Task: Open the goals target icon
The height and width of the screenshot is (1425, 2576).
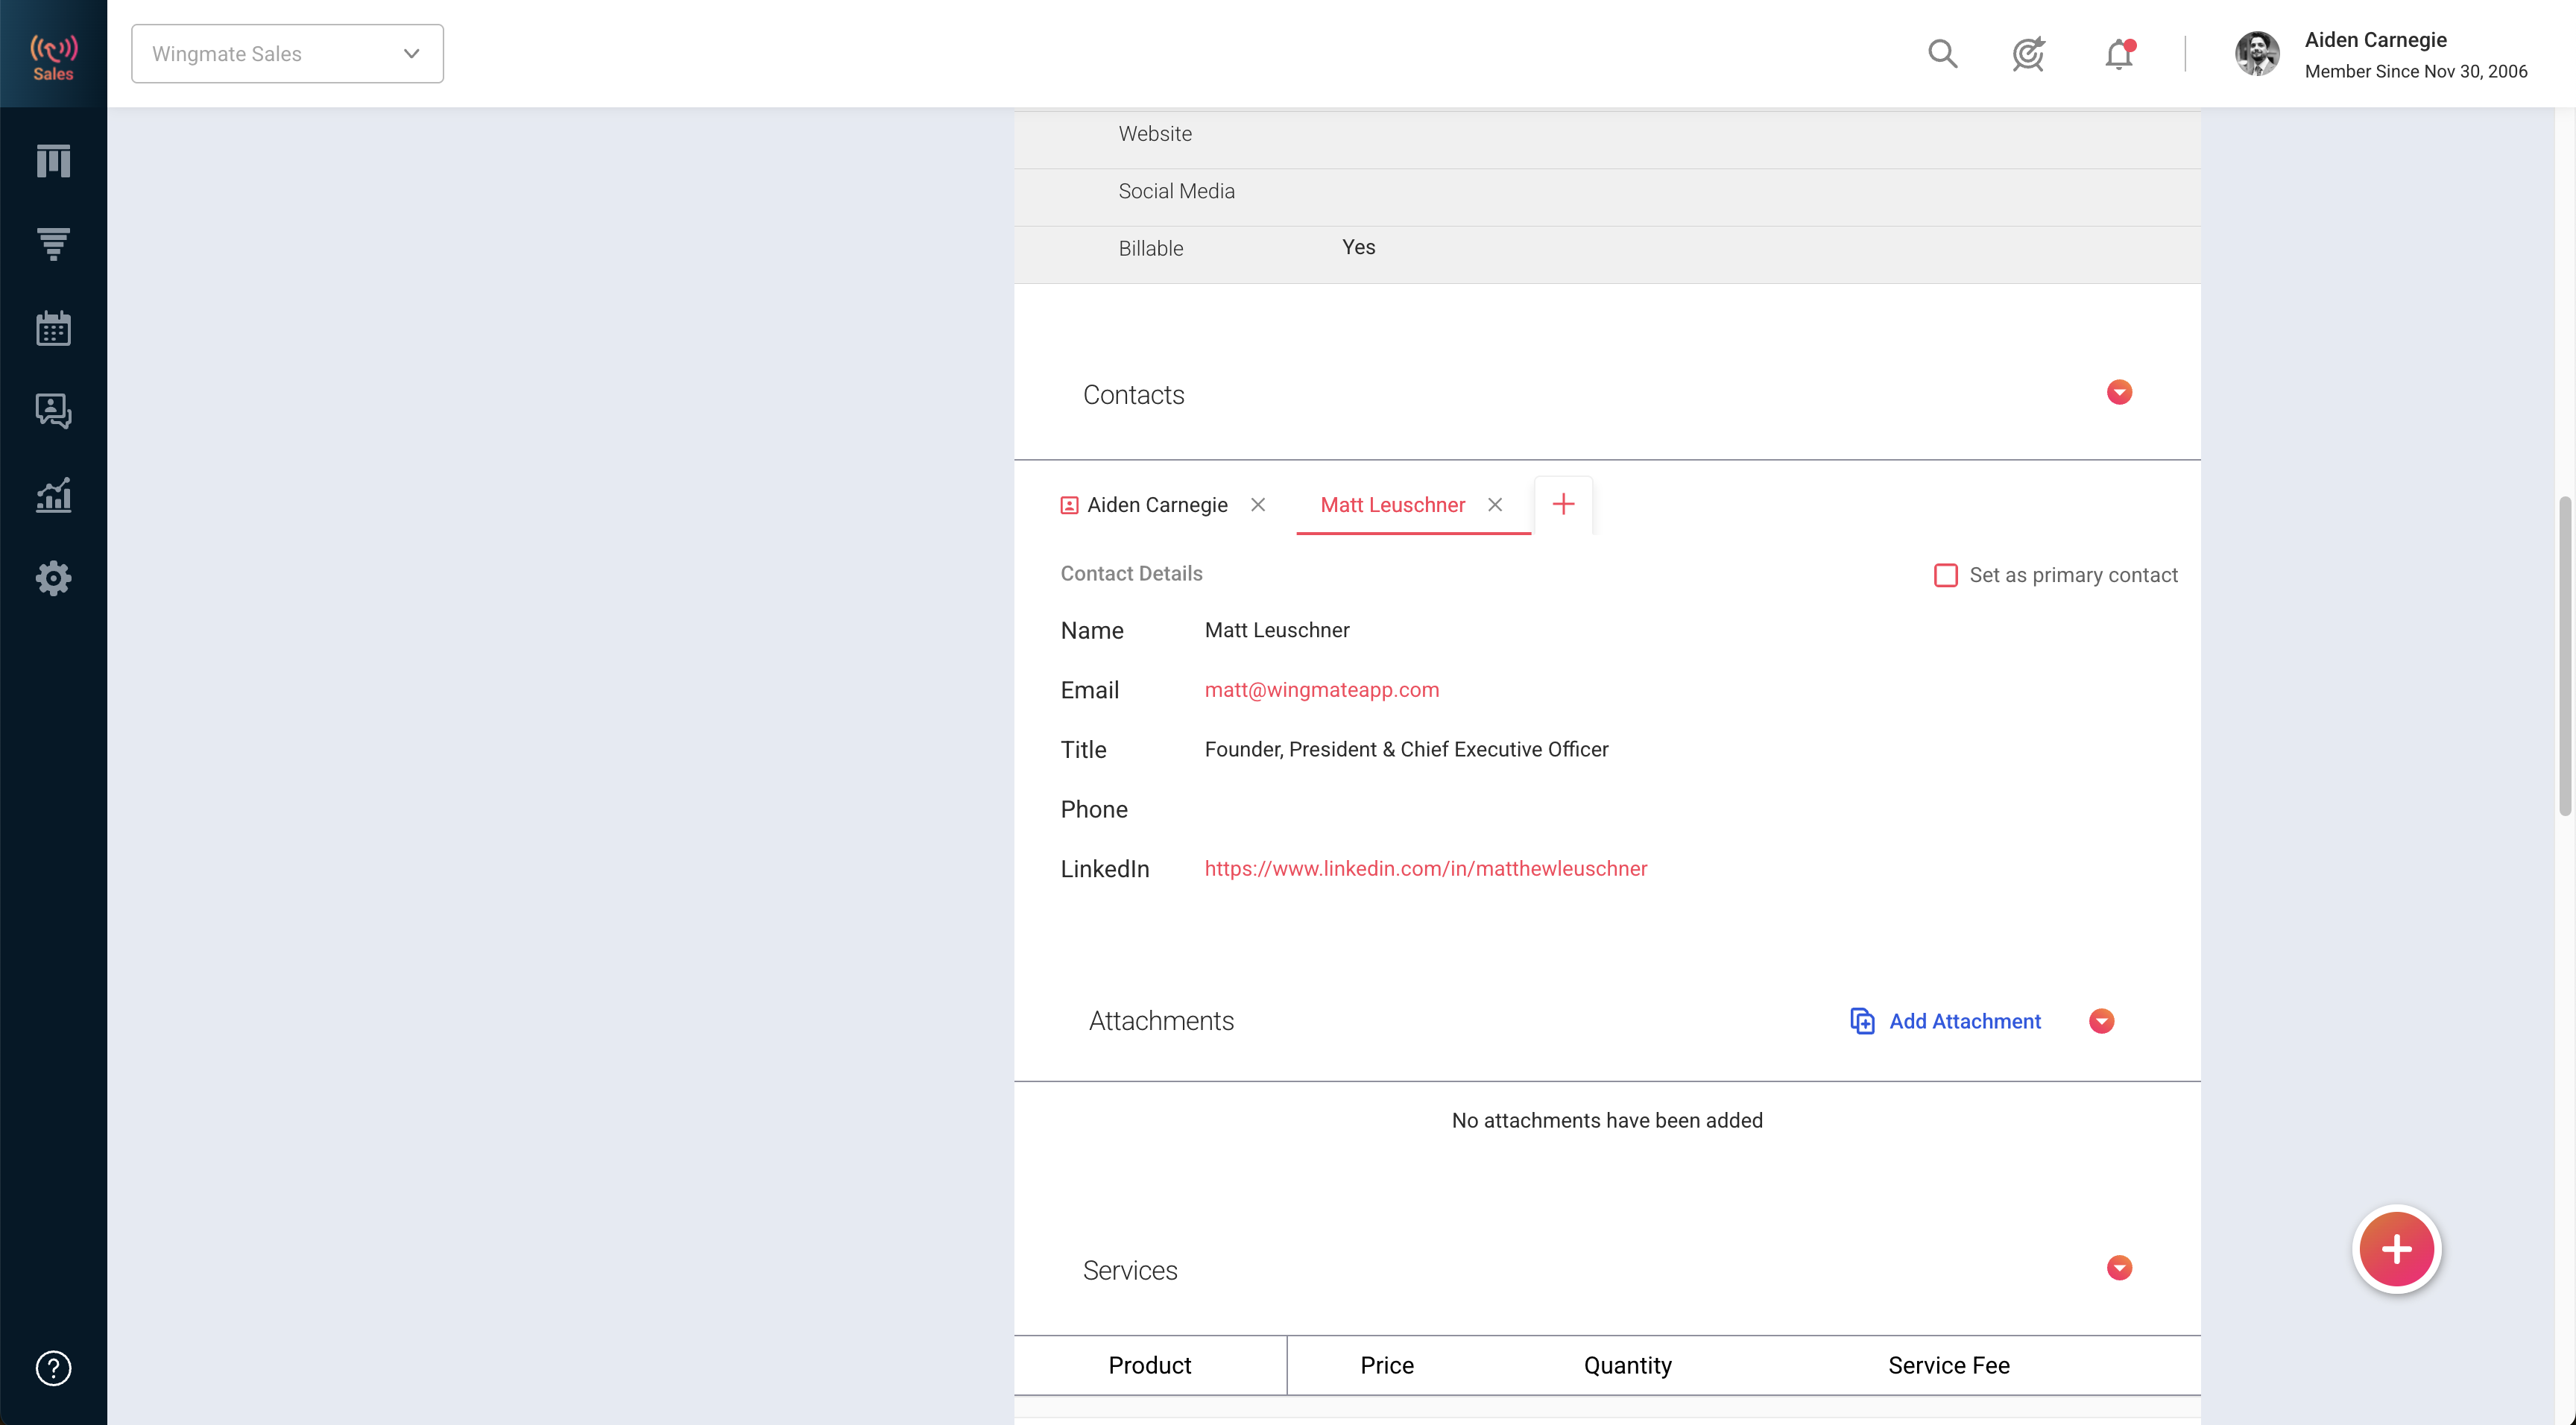Action: (x=2028, y=54)
